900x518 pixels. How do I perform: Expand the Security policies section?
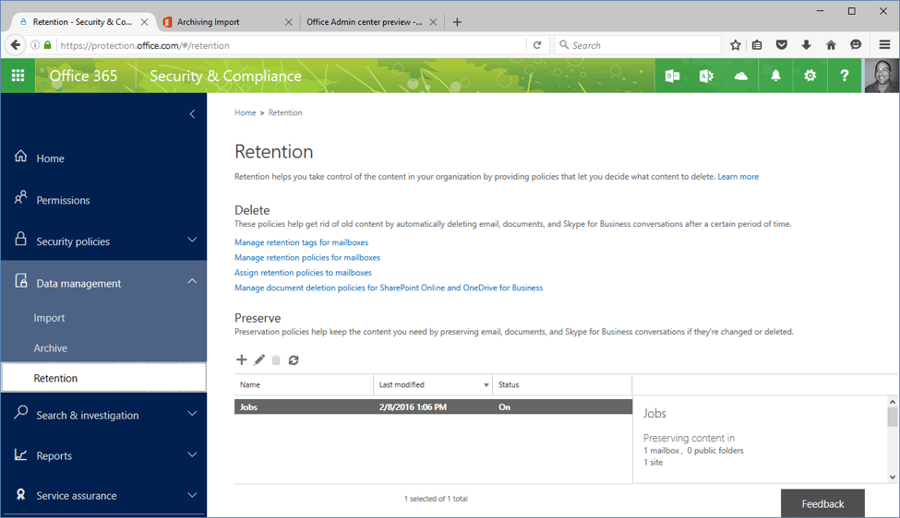192,240
